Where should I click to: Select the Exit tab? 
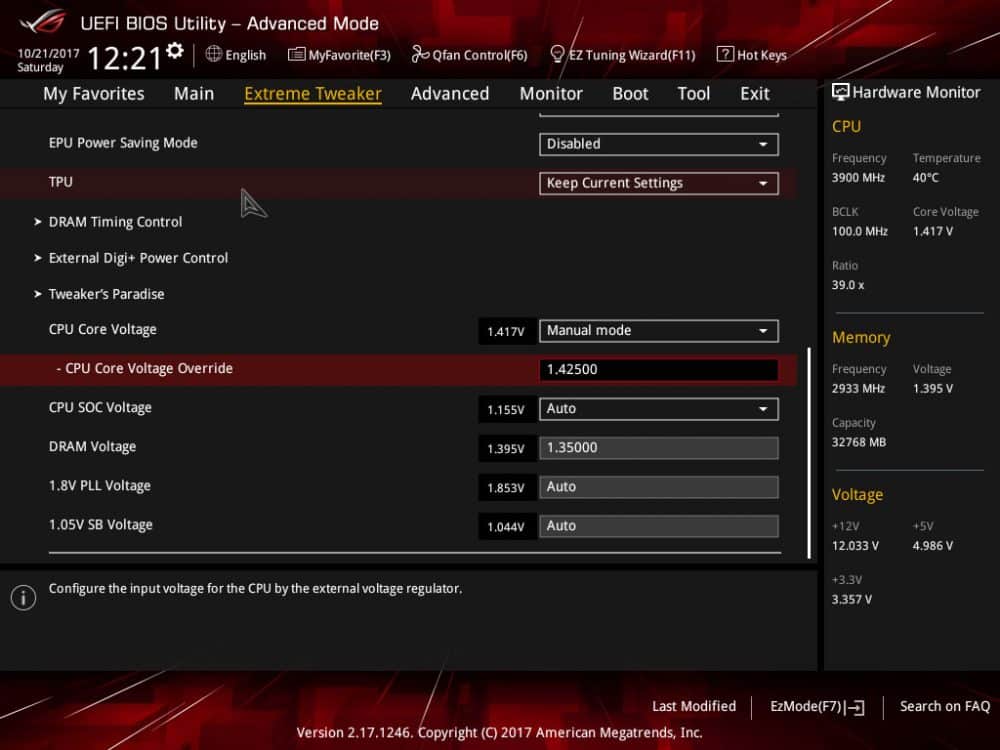point(754,94)
